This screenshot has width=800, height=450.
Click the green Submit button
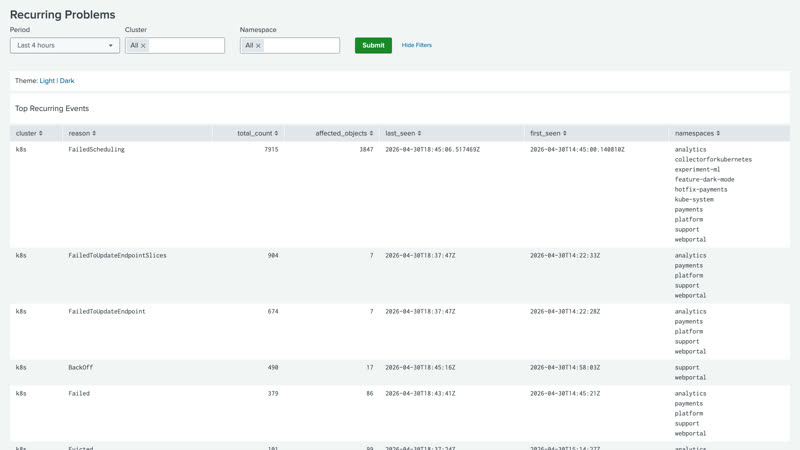(373, 45)
